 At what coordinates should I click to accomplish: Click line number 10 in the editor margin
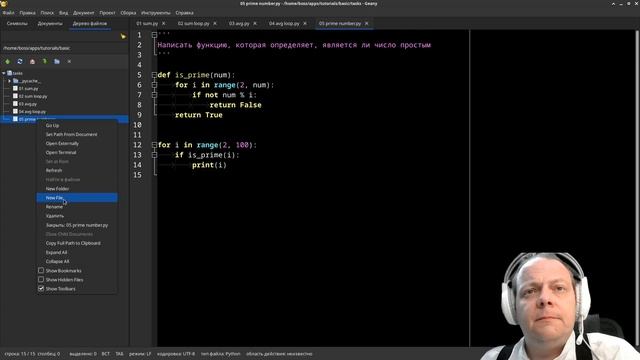pyautogui.click(x=137, y=125)
